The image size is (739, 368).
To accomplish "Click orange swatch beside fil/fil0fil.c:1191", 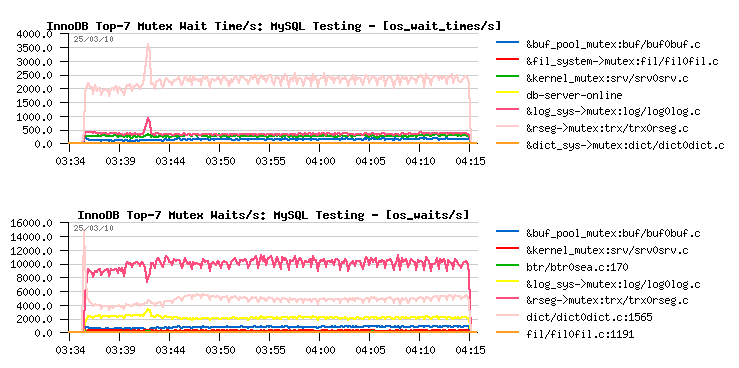I will coord(507,332).
